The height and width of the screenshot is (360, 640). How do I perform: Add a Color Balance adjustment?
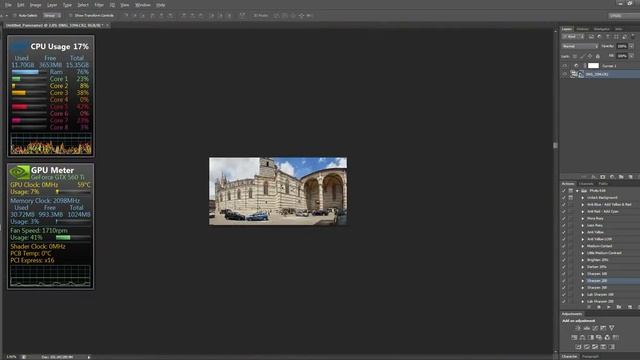click(x=582, y=338)
